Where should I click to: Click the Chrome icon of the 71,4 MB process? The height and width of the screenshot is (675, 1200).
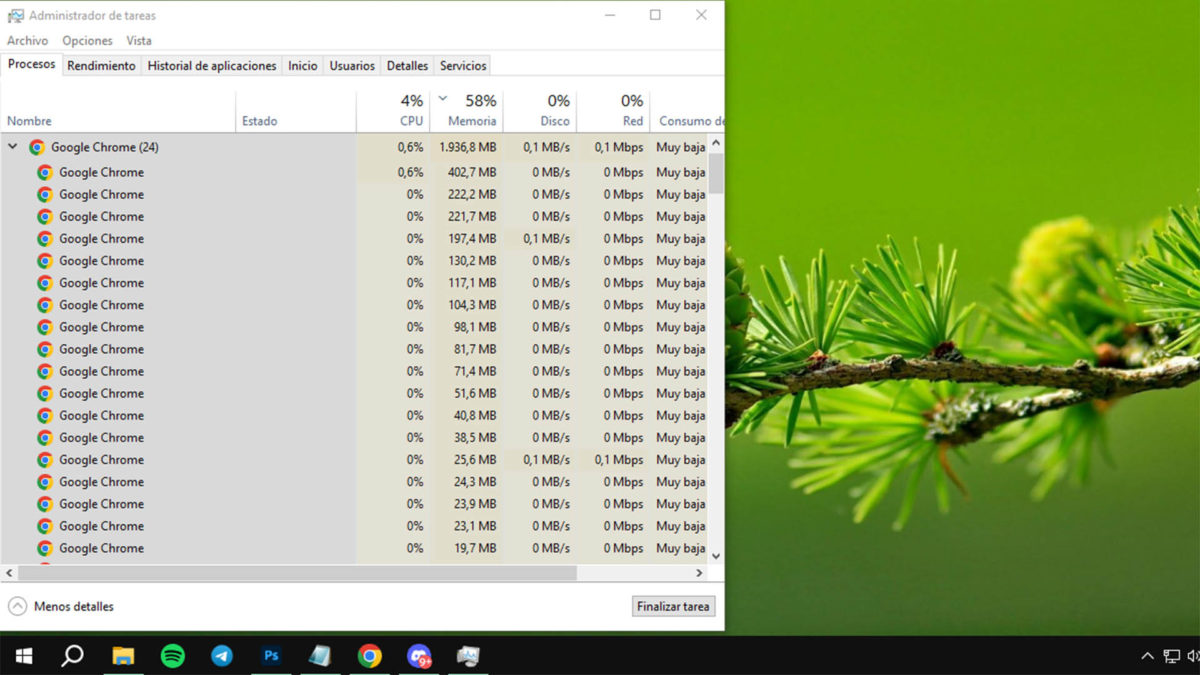click(45, 371)
